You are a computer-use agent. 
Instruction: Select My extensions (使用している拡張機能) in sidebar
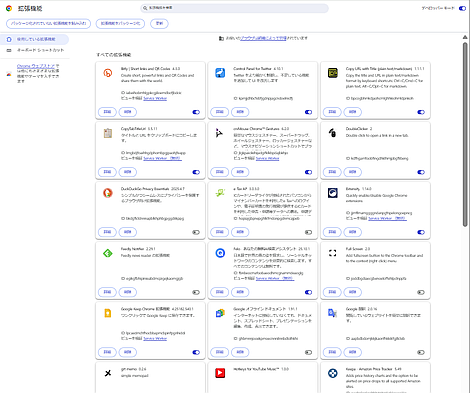[x=34, y=39]
